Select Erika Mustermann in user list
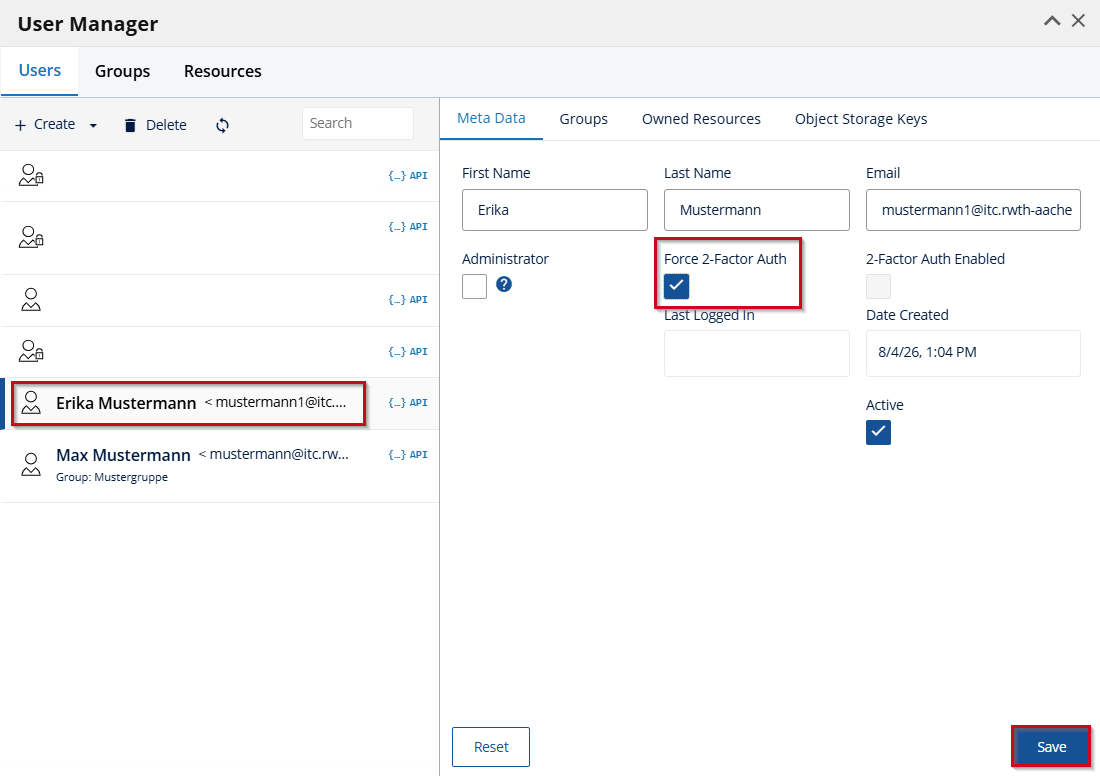The image size is (1100, 776). (x=220, y=403)
